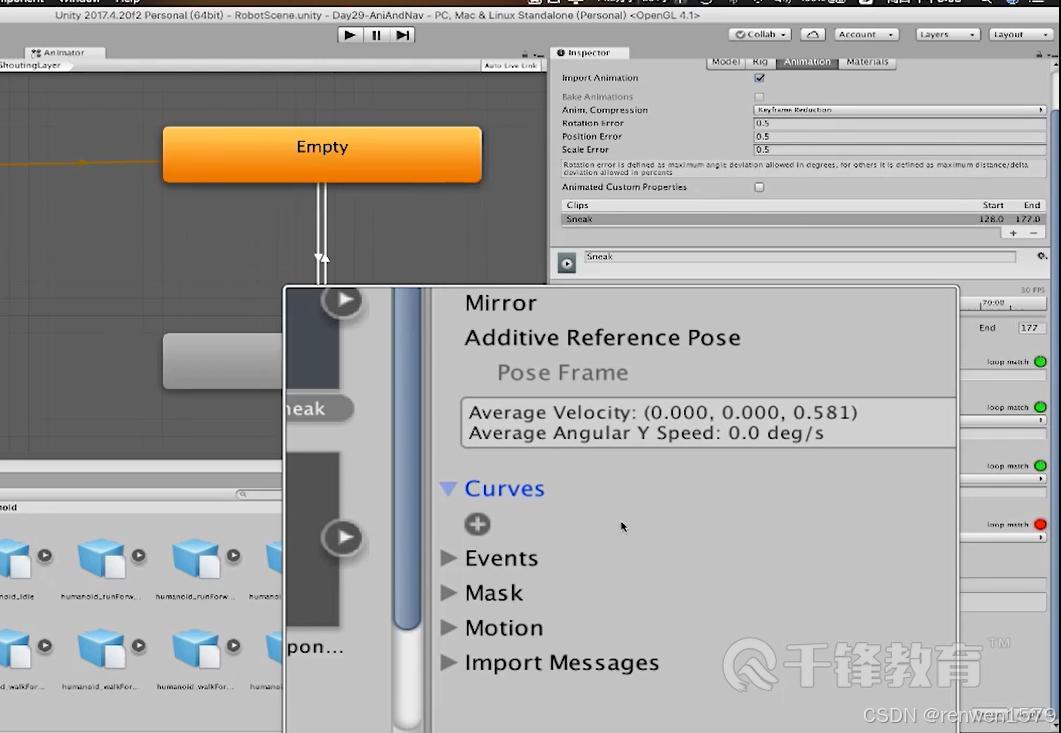Click the upper play button in the magnified view
Screen dimensions: 1061x733
[342, 300]
